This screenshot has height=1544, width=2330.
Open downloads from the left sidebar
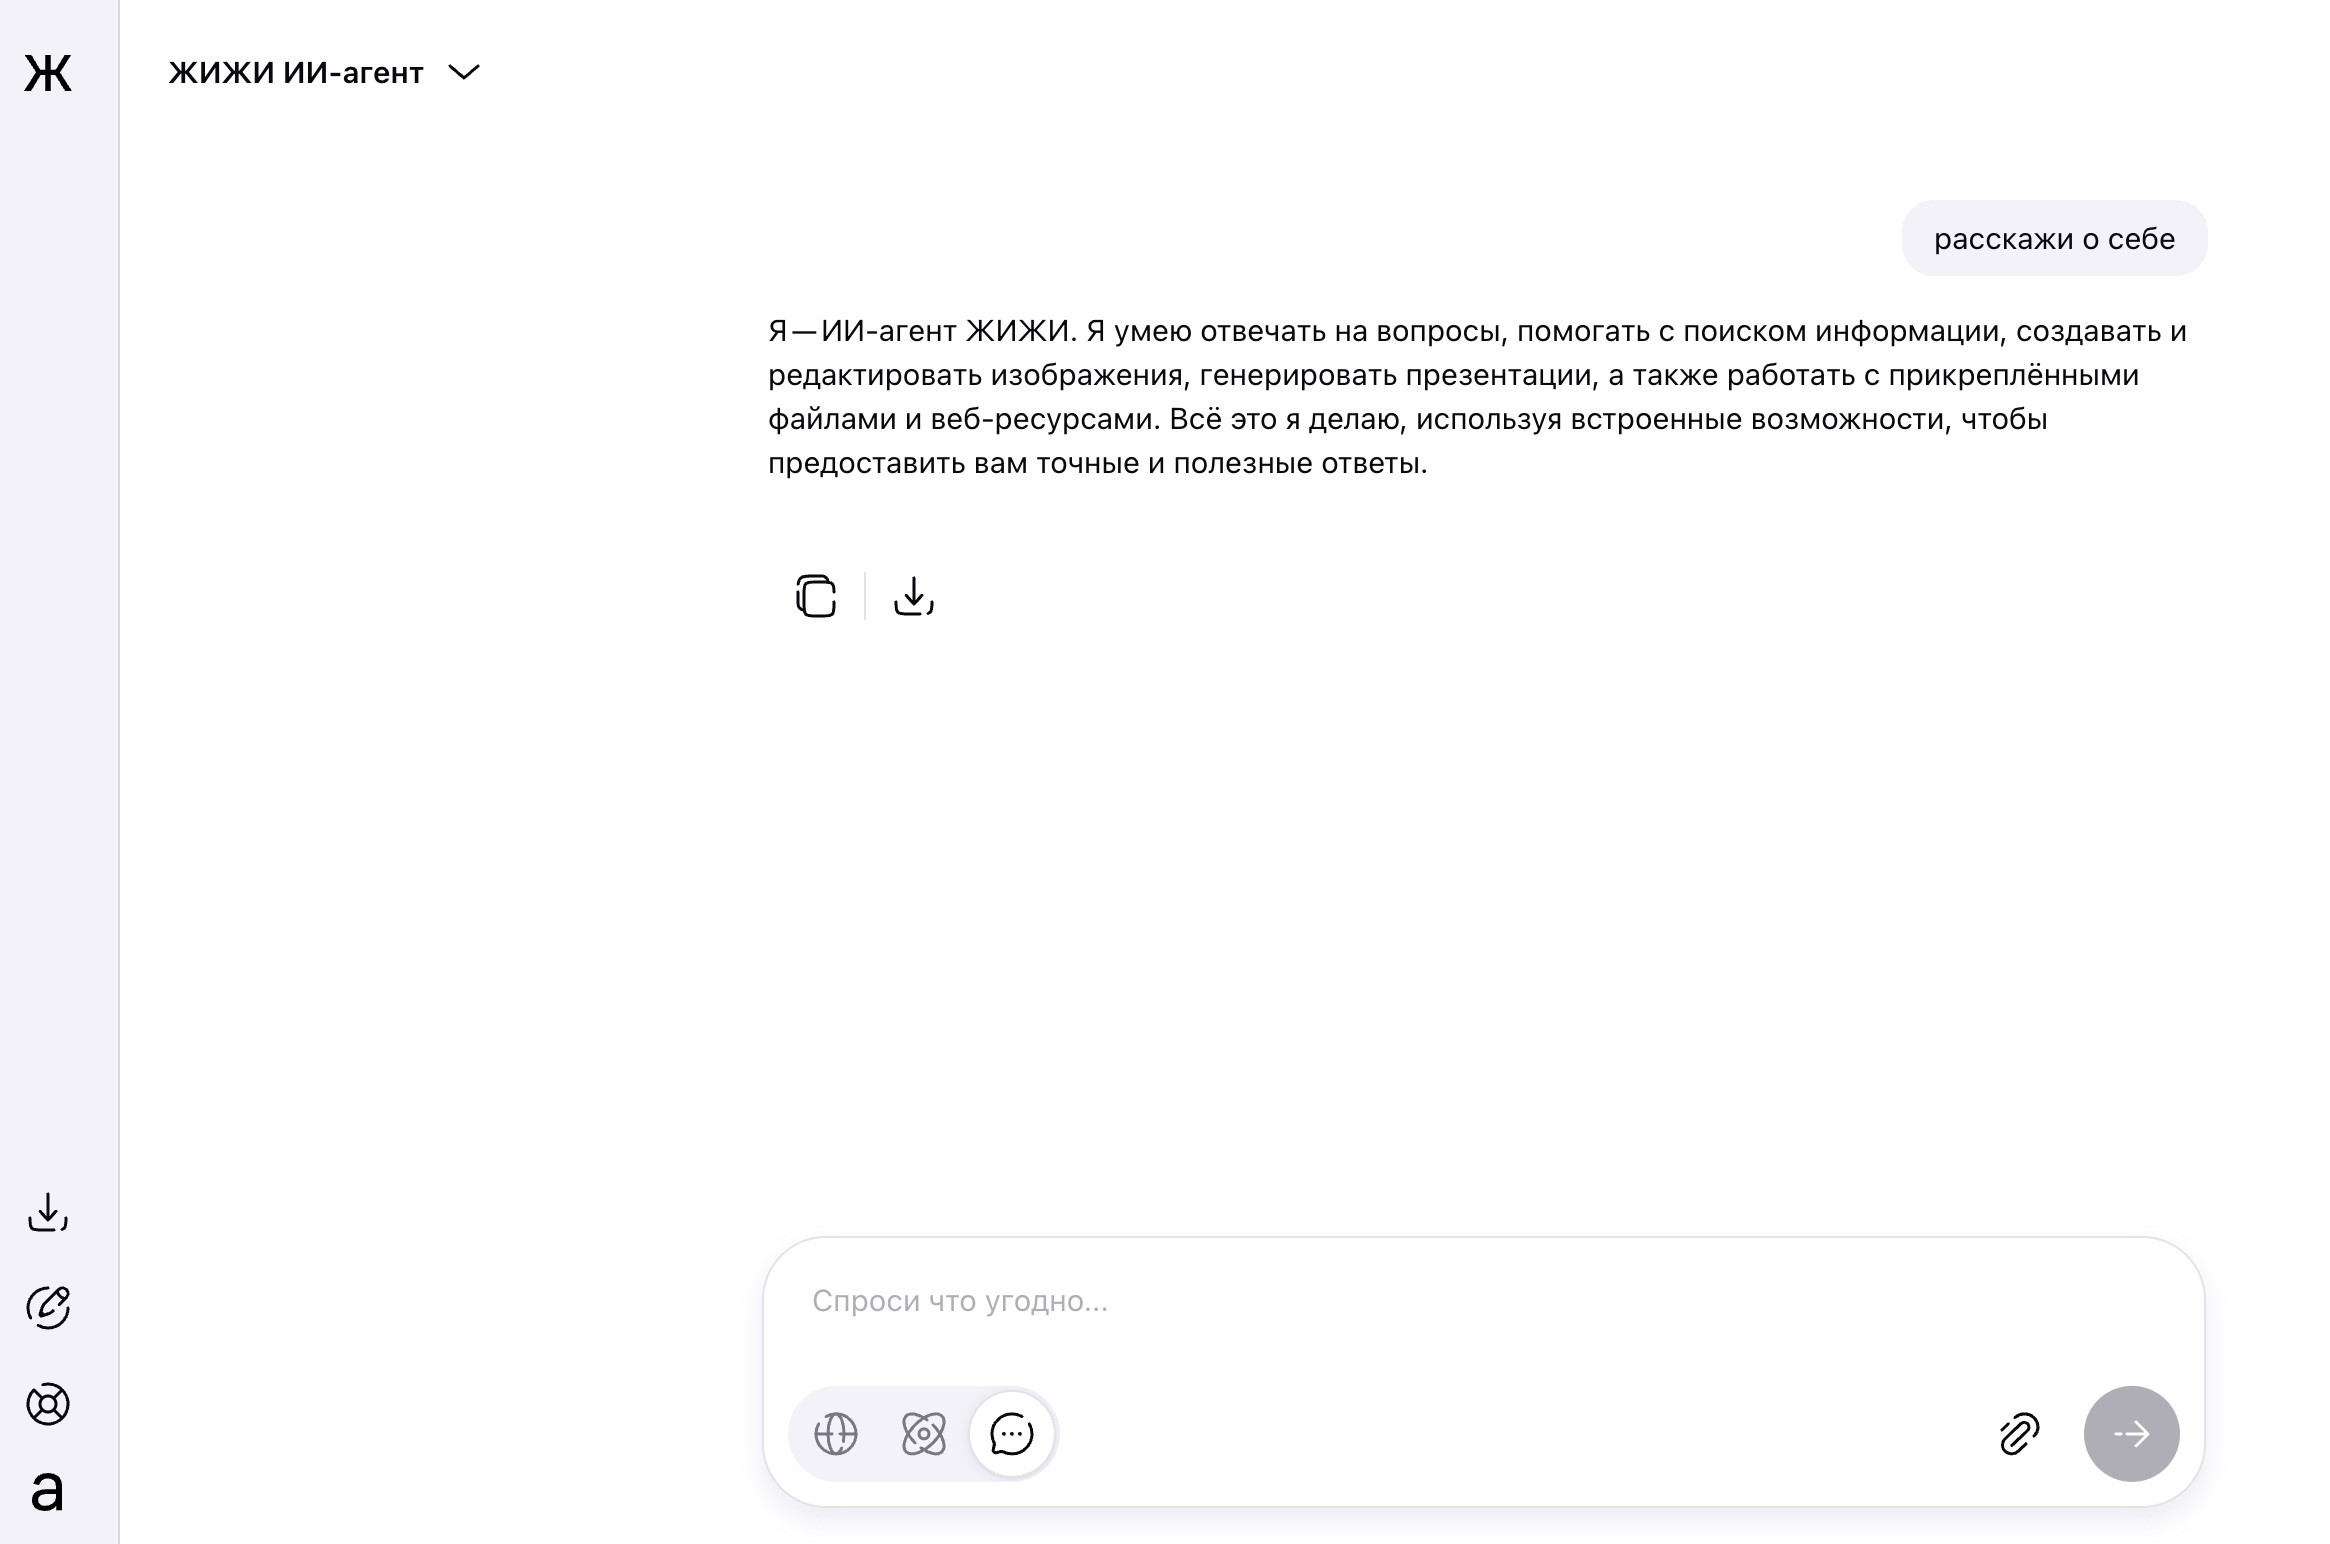click(x=47, y=1212)
